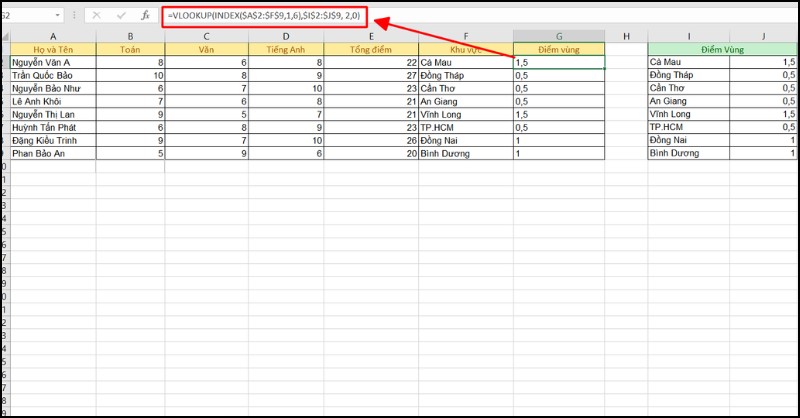Click the Cancel X icon in formula bar
This screenshot has width=800, height=418.
(x=95, y=17)
